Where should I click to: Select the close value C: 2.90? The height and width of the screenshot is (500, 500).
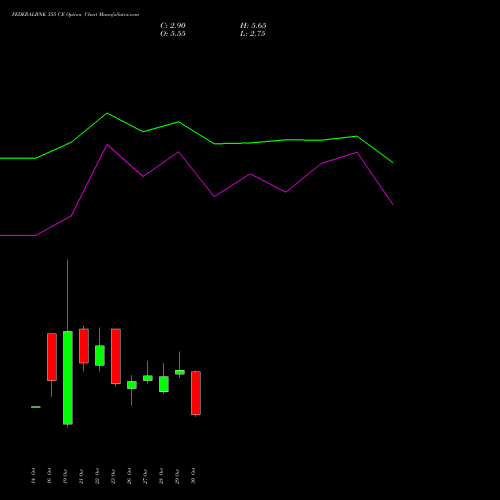(x=173, y=26)
